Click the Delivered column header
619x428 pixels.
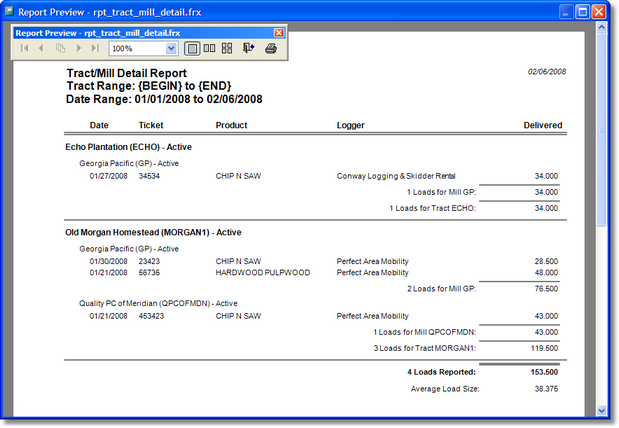[x=543, y=125]
